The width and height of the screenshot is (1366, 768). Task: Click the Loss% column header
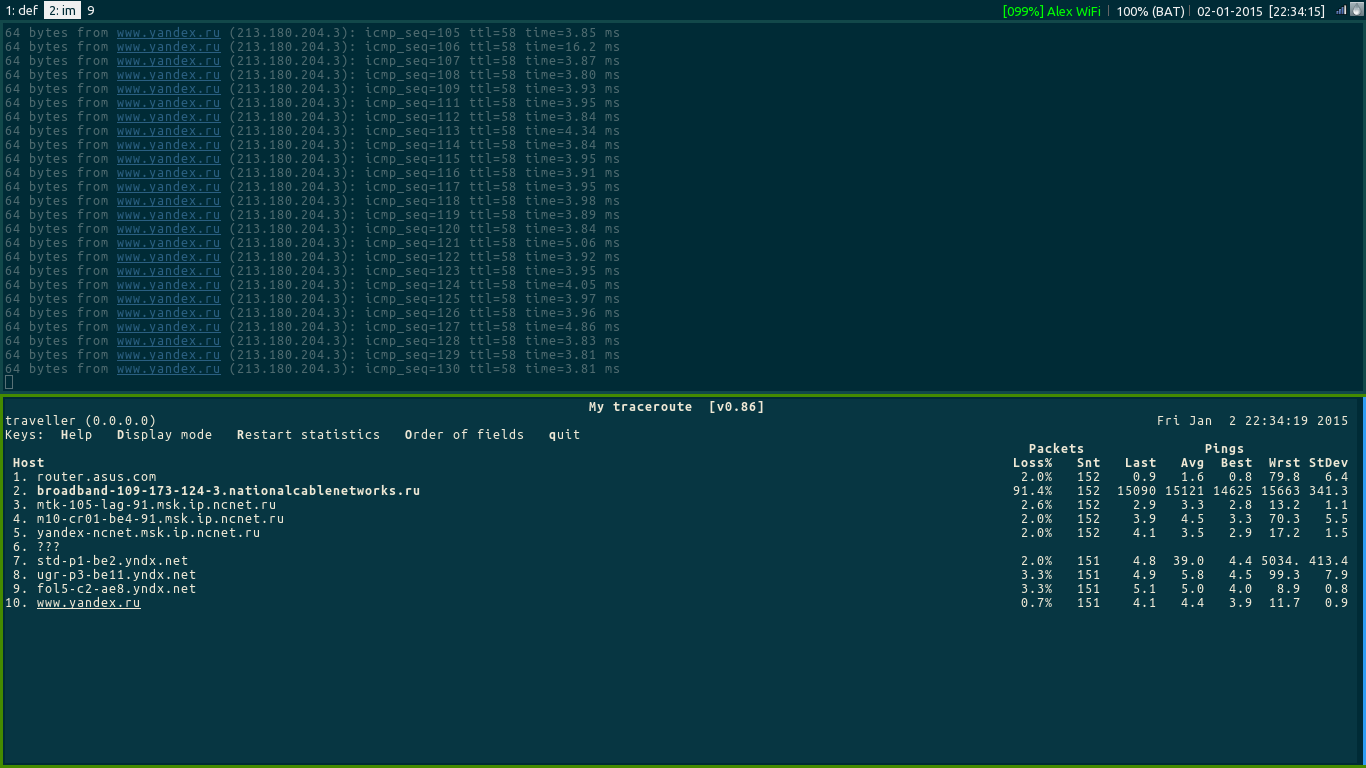point(1032,463)
